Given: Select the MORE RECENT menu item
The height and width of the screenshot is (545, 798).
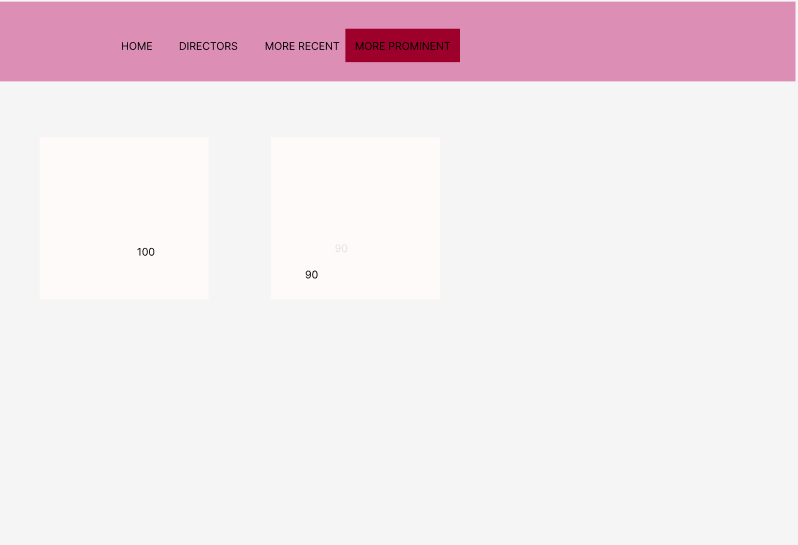Looking at the screenshot, I should coord(302,46).
